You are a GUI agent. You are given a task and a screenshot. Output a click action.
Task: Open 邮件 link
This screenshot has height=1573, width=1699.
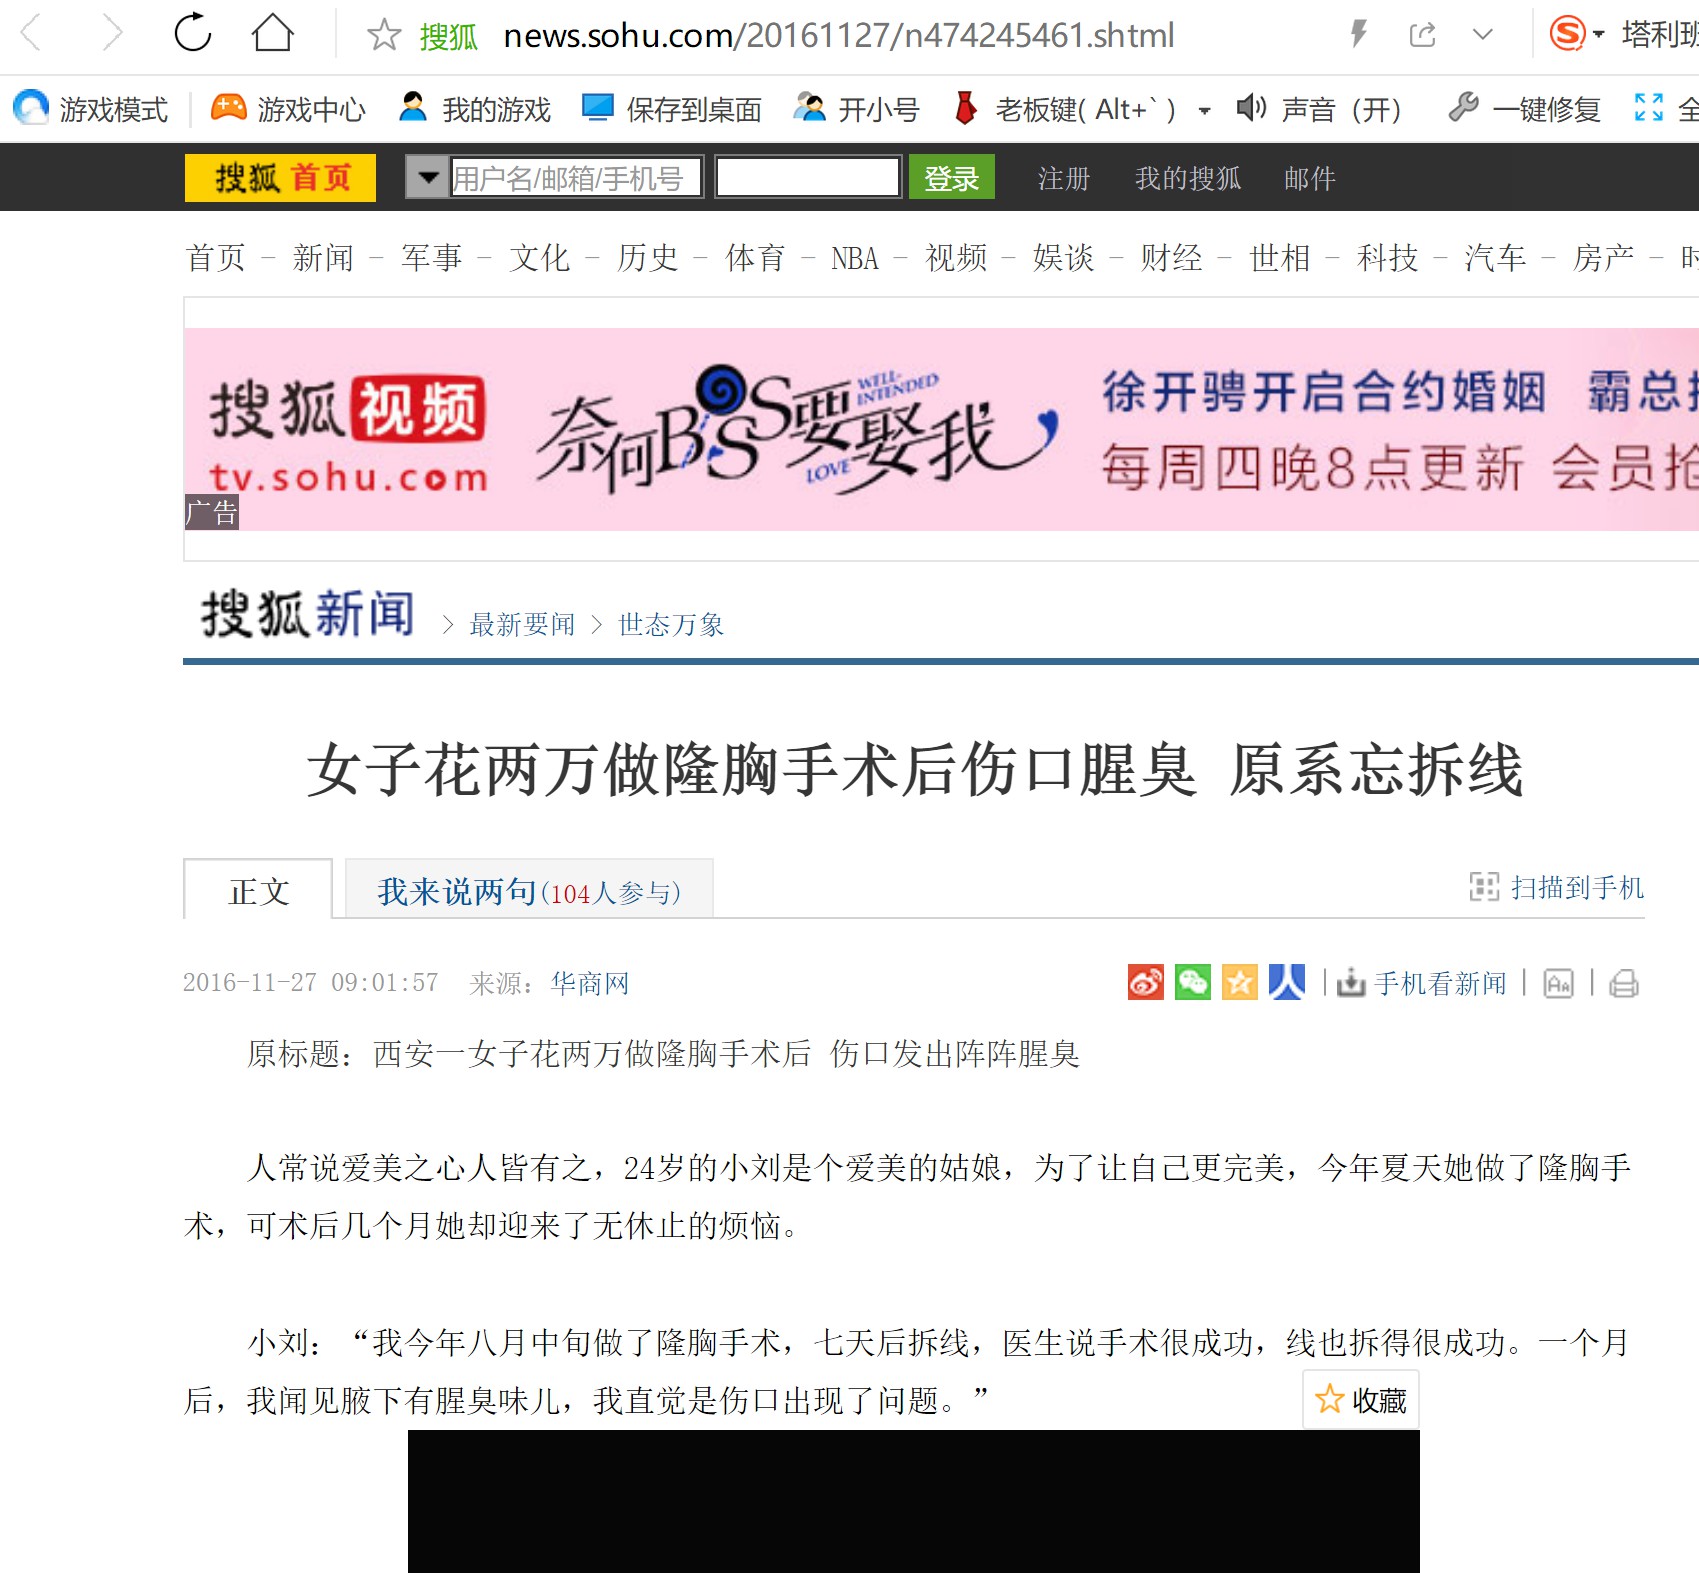click(x=1310, y=179)
